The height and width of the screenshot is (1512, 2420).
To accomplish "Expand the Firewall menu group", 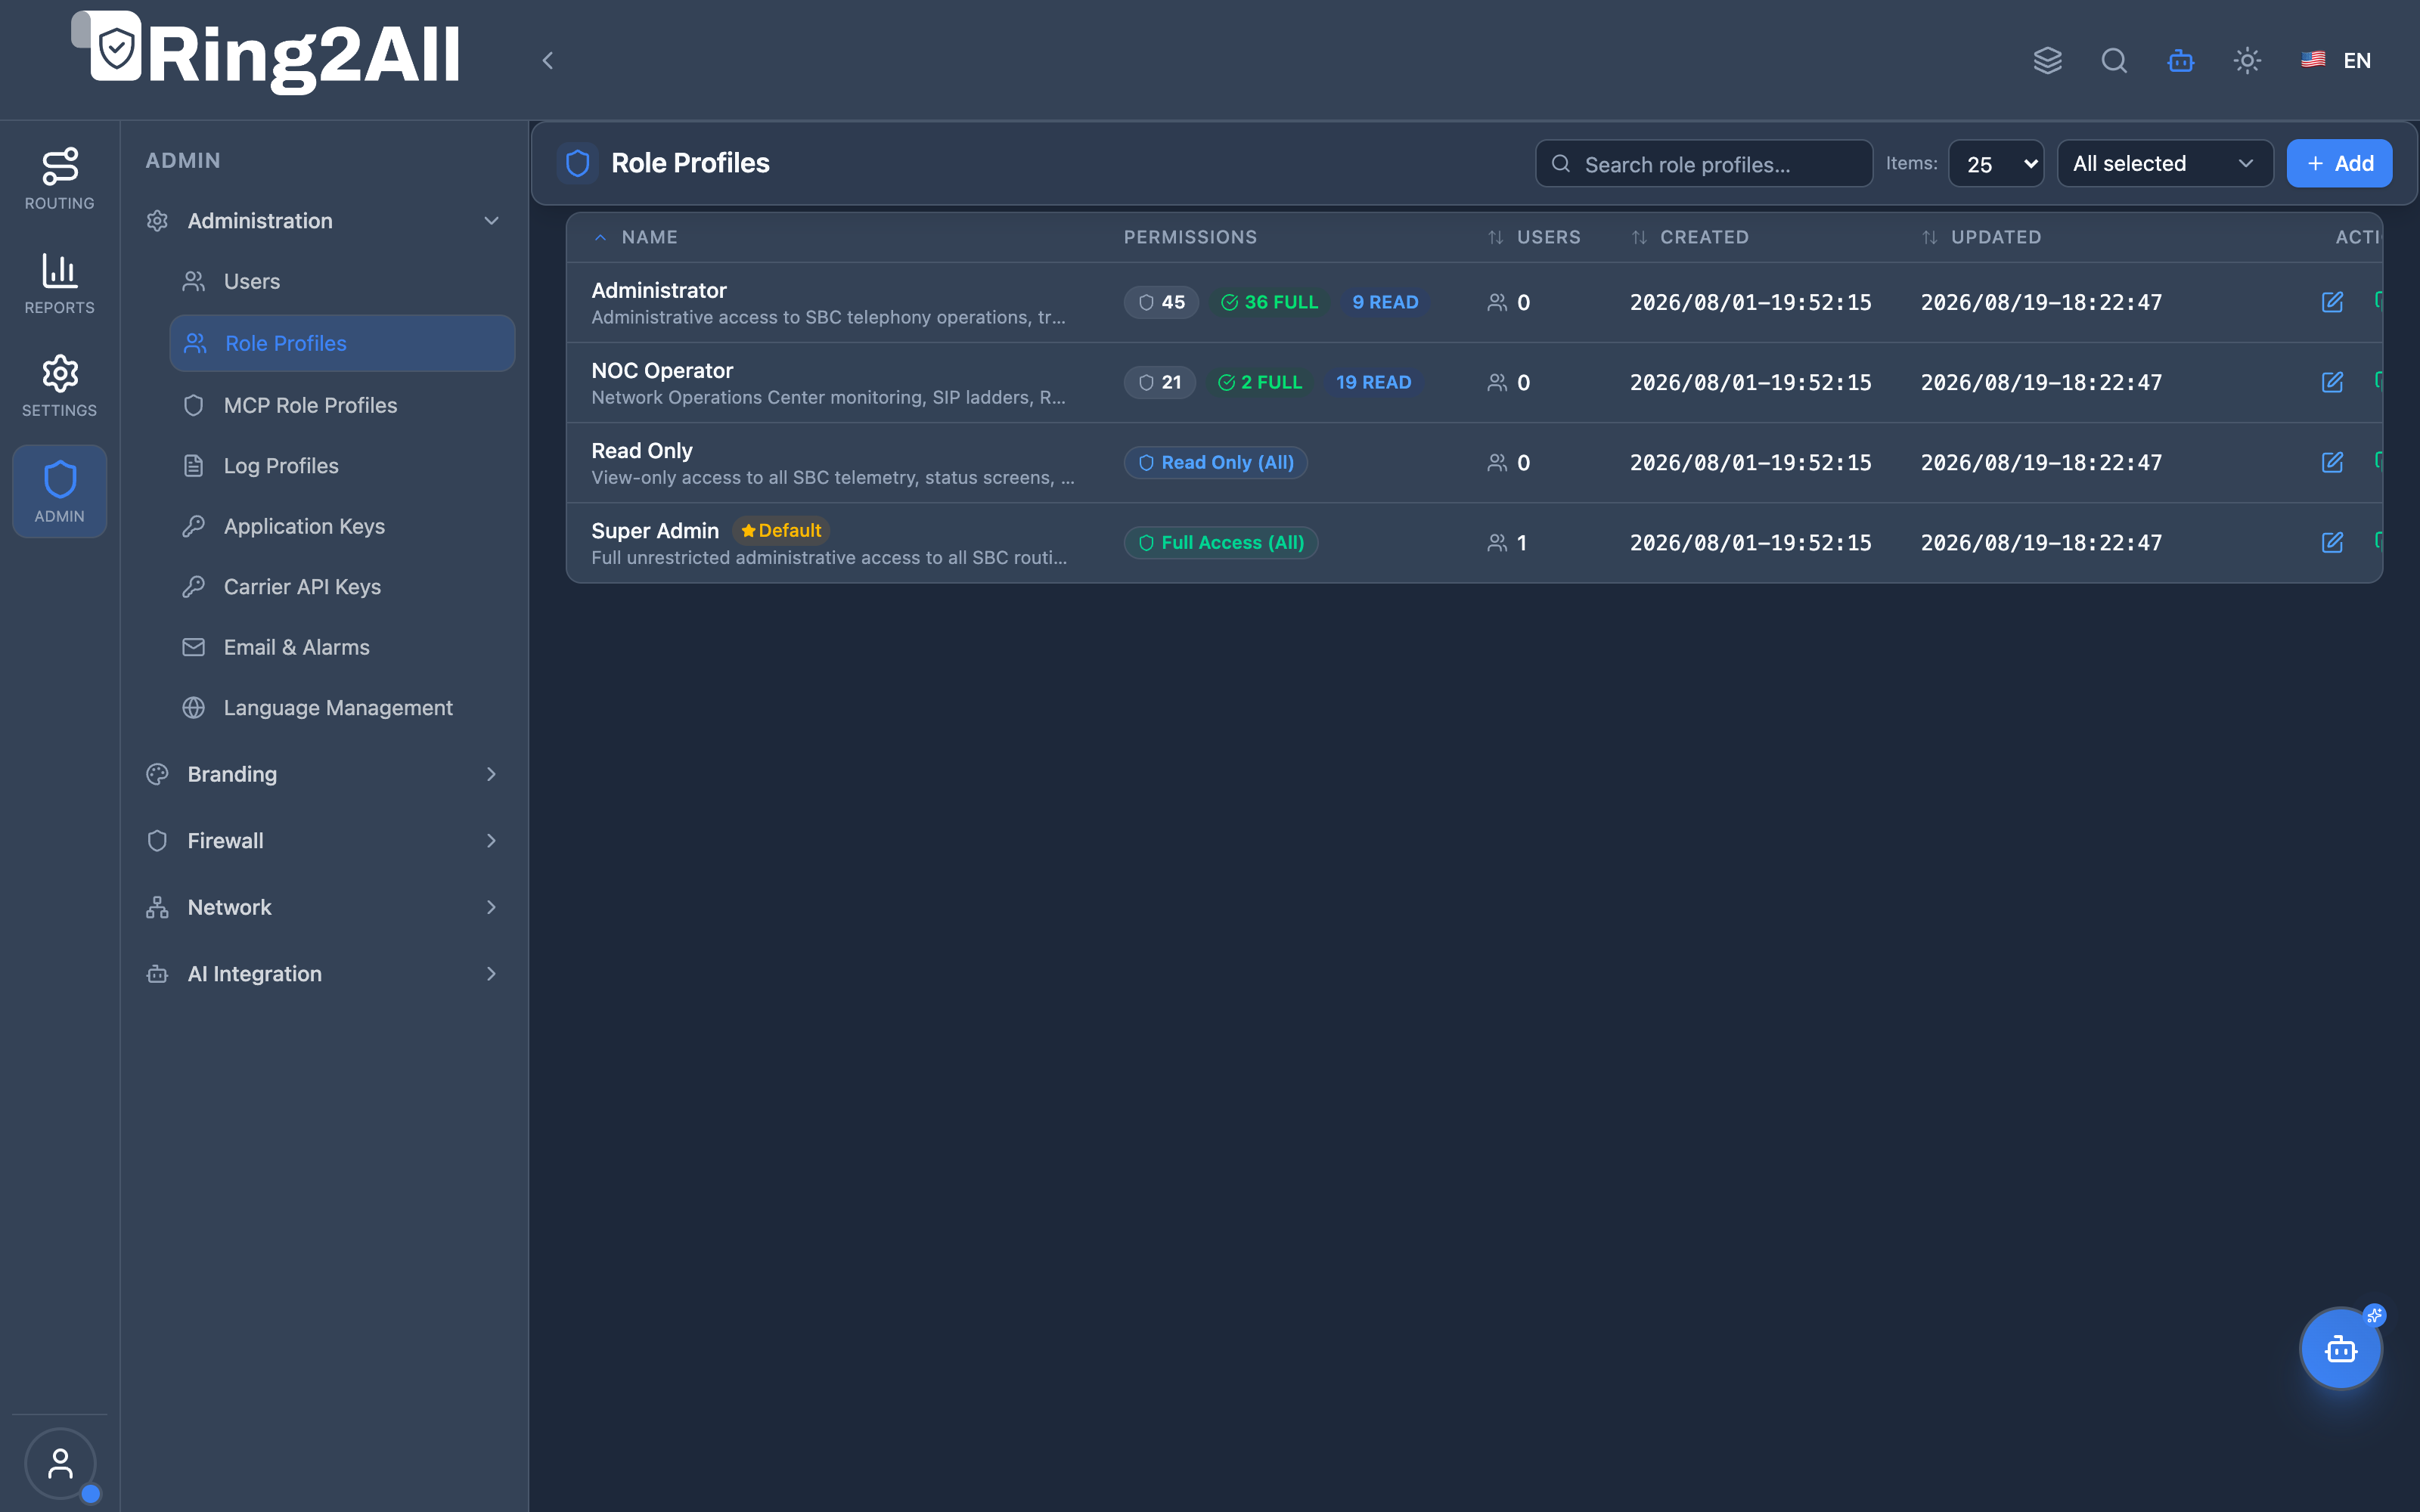I will point(323,841).
